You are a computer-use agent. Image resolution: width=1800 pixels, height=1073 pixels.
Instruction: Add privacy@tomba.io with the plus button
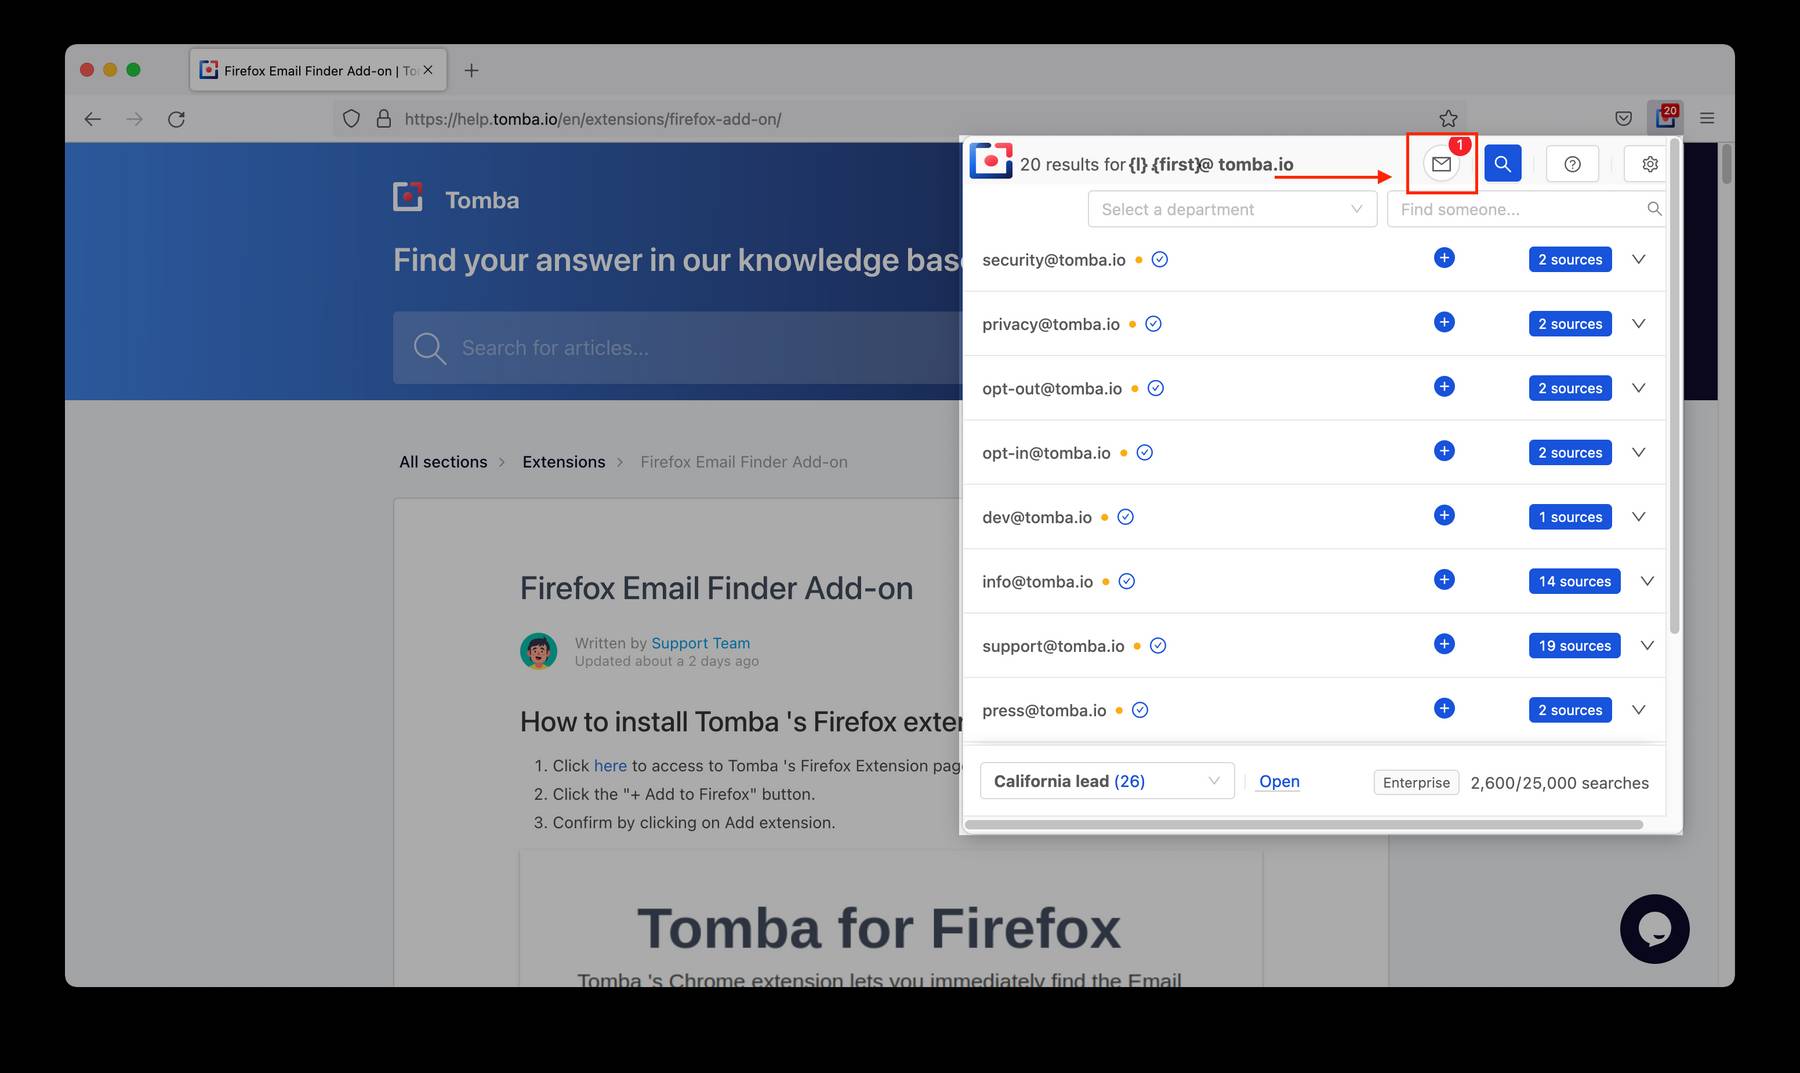(x=1444, y=322)
